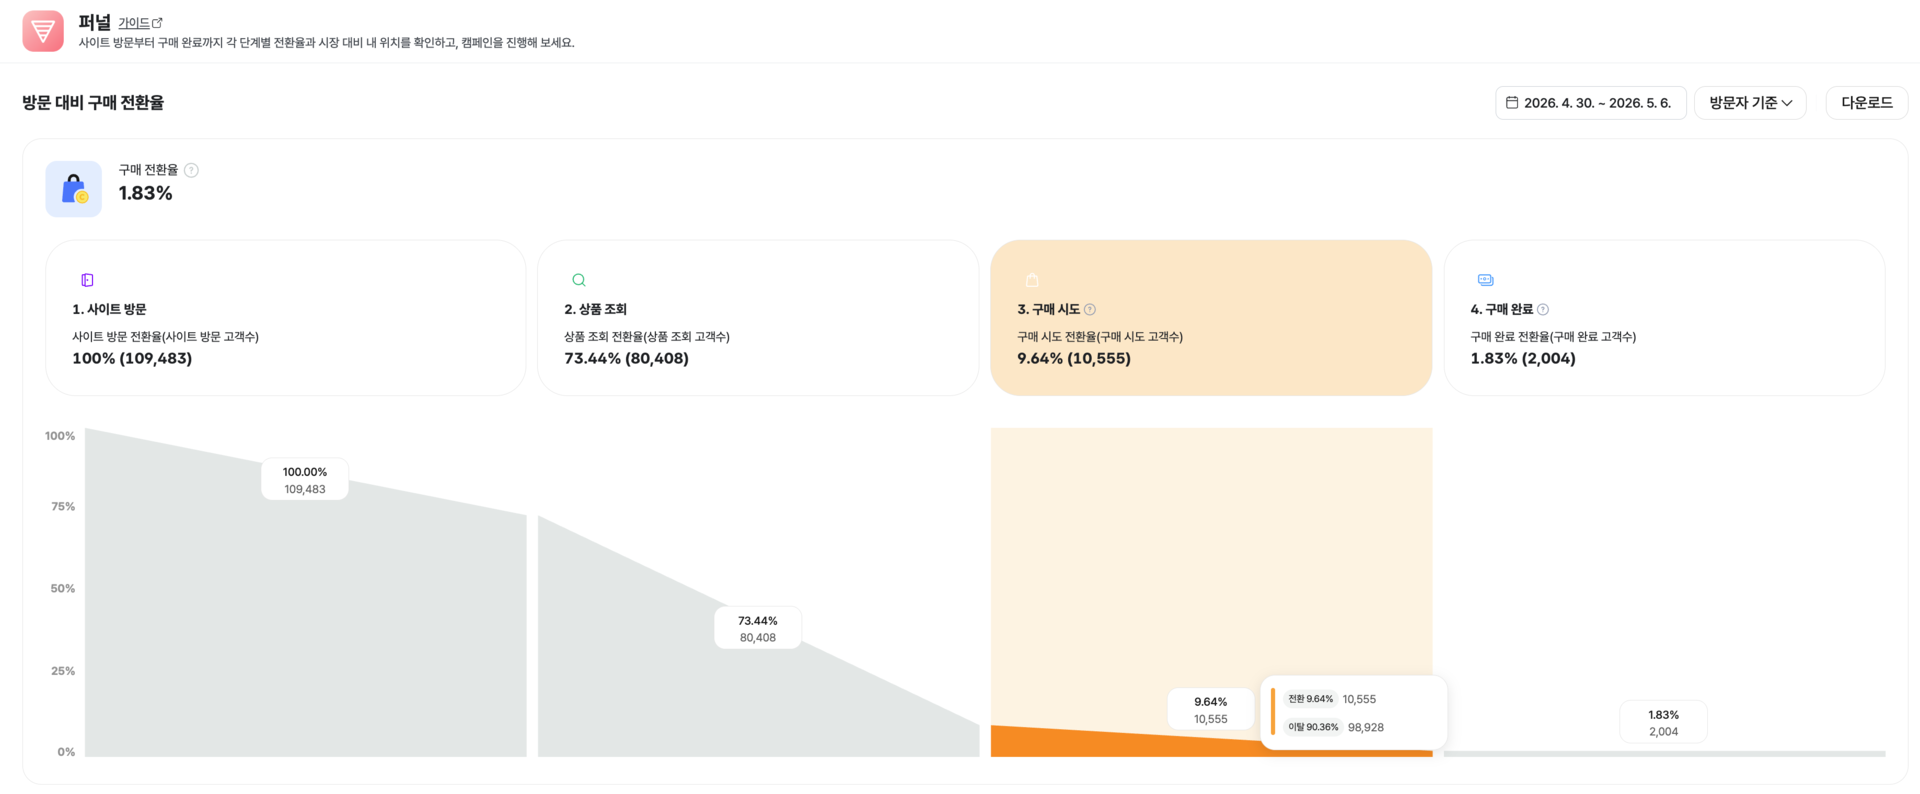1920x794 pixels.
Task: Click the help icon beside 구매 전환율
Action: 192,170
